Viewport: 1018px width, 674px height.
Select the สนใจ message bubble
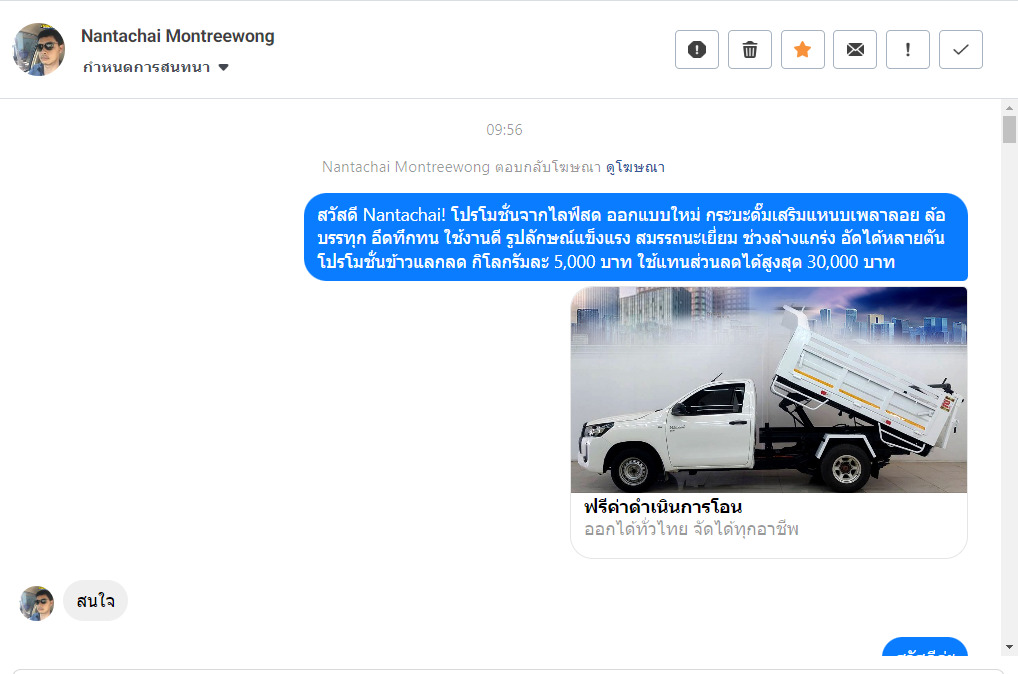point(95,601)
